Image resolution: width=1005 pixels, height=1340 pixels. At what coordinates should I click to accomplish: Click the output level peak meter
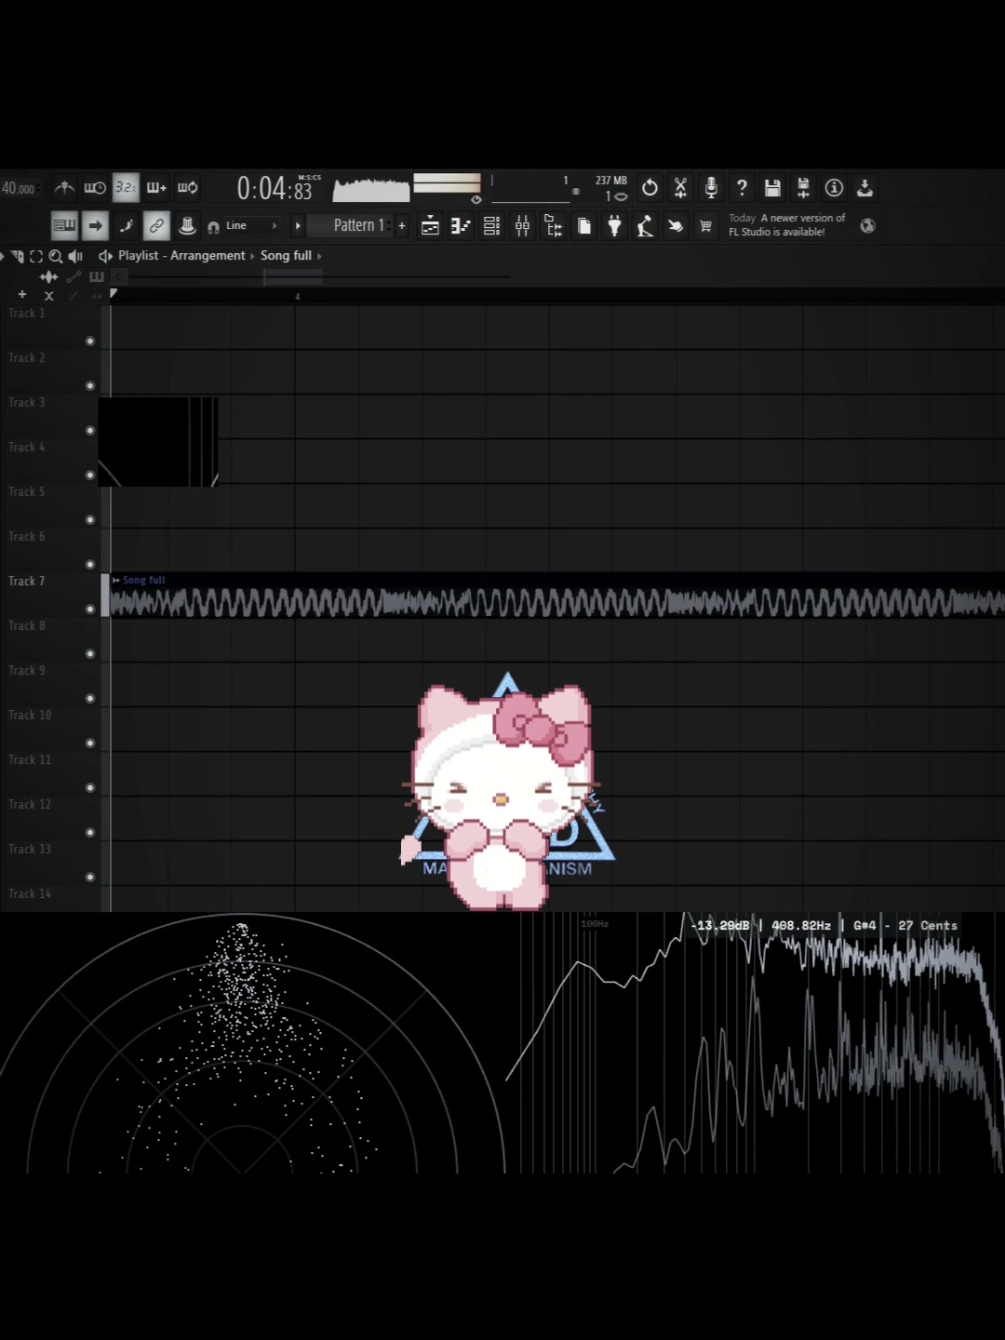[x=447, y=184]
